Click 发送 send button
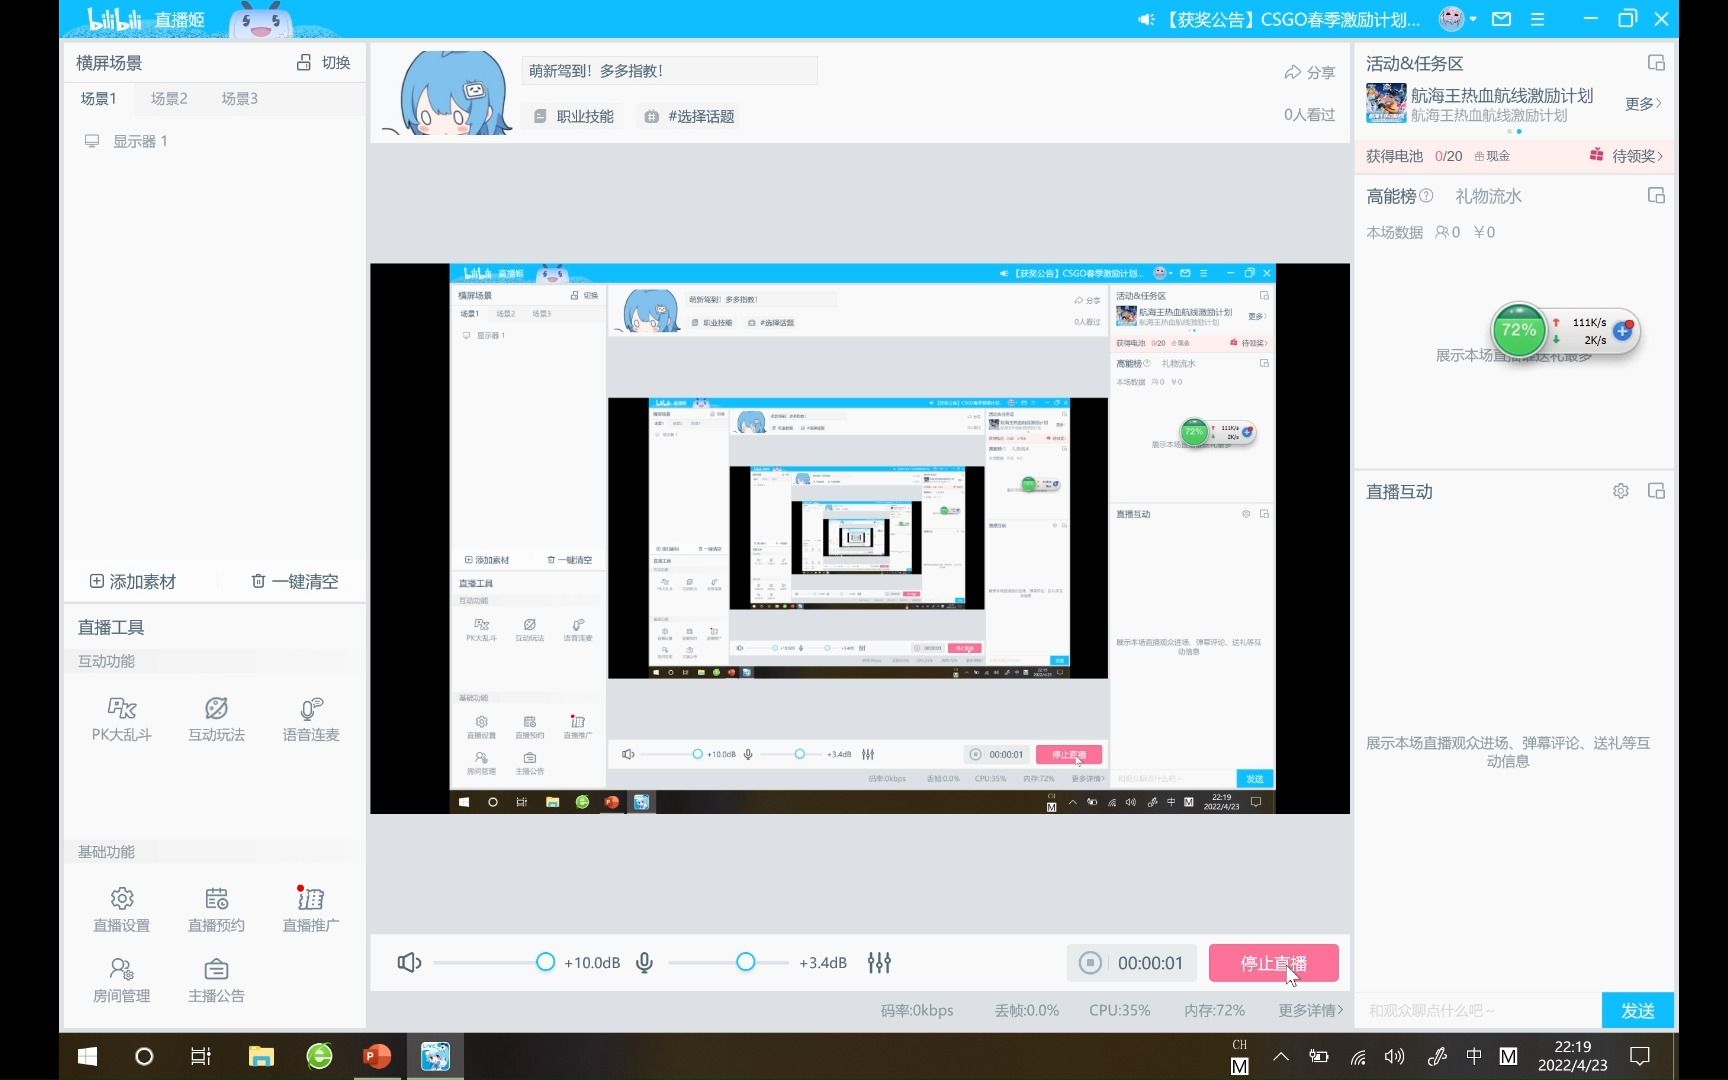Screen dimensions: 1728x1080 (1637, 1010)
